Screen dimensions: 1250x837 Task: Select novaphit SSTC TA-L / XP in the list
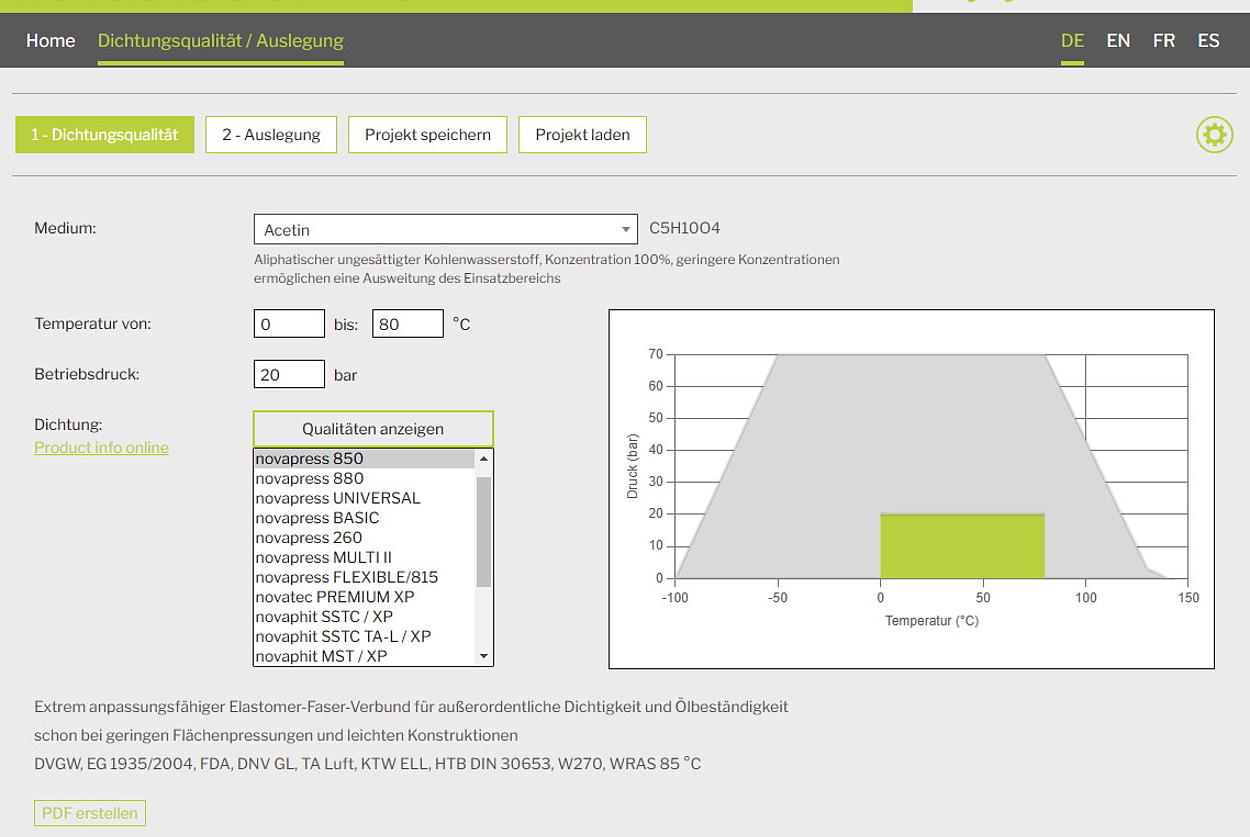click(x=364, y=636)
